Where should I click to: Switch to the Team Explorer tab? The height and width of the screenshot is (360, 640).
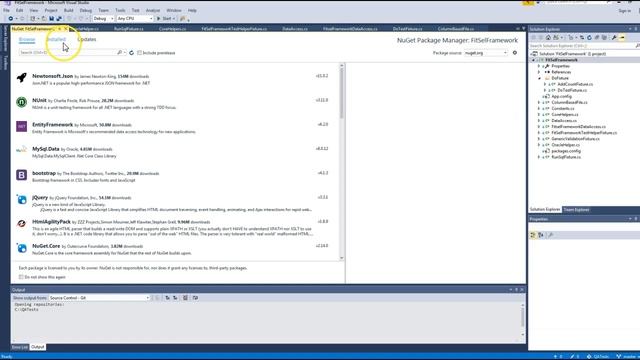pos(576,210)
